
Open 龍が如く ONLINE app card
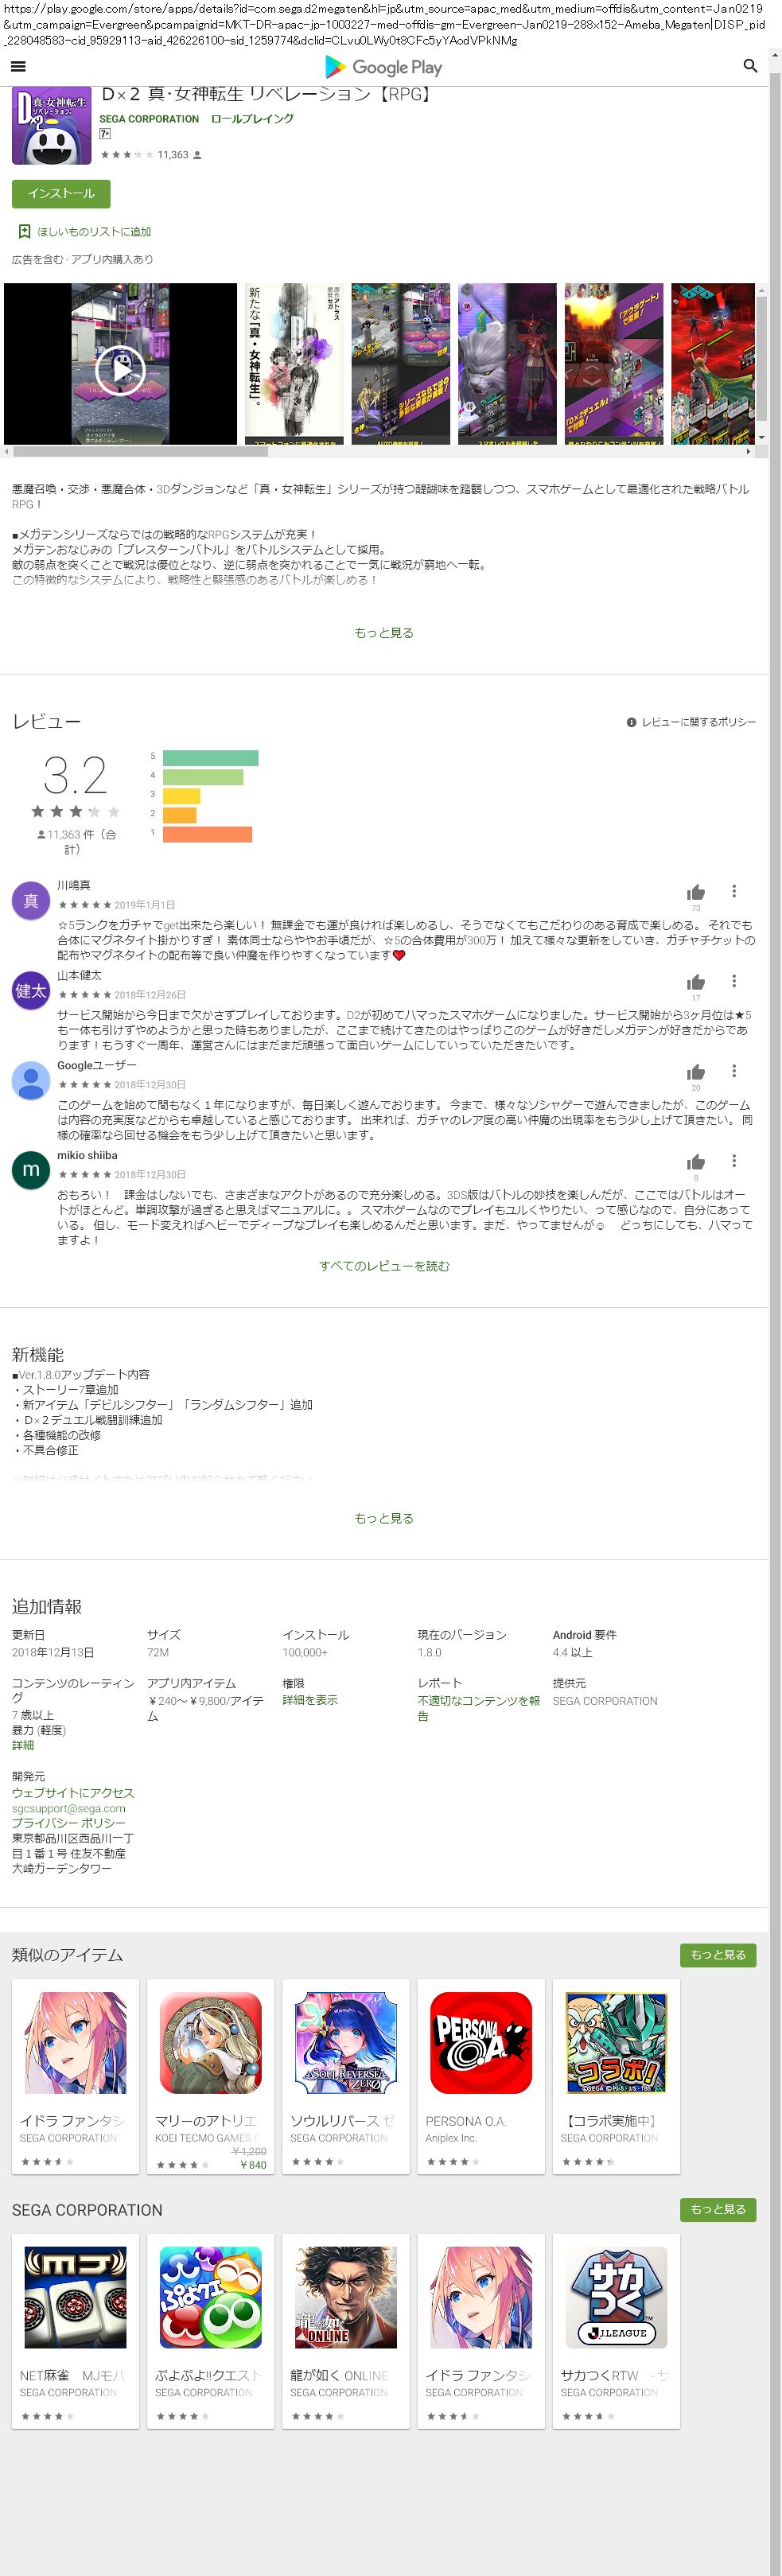tap(346, 2332)
